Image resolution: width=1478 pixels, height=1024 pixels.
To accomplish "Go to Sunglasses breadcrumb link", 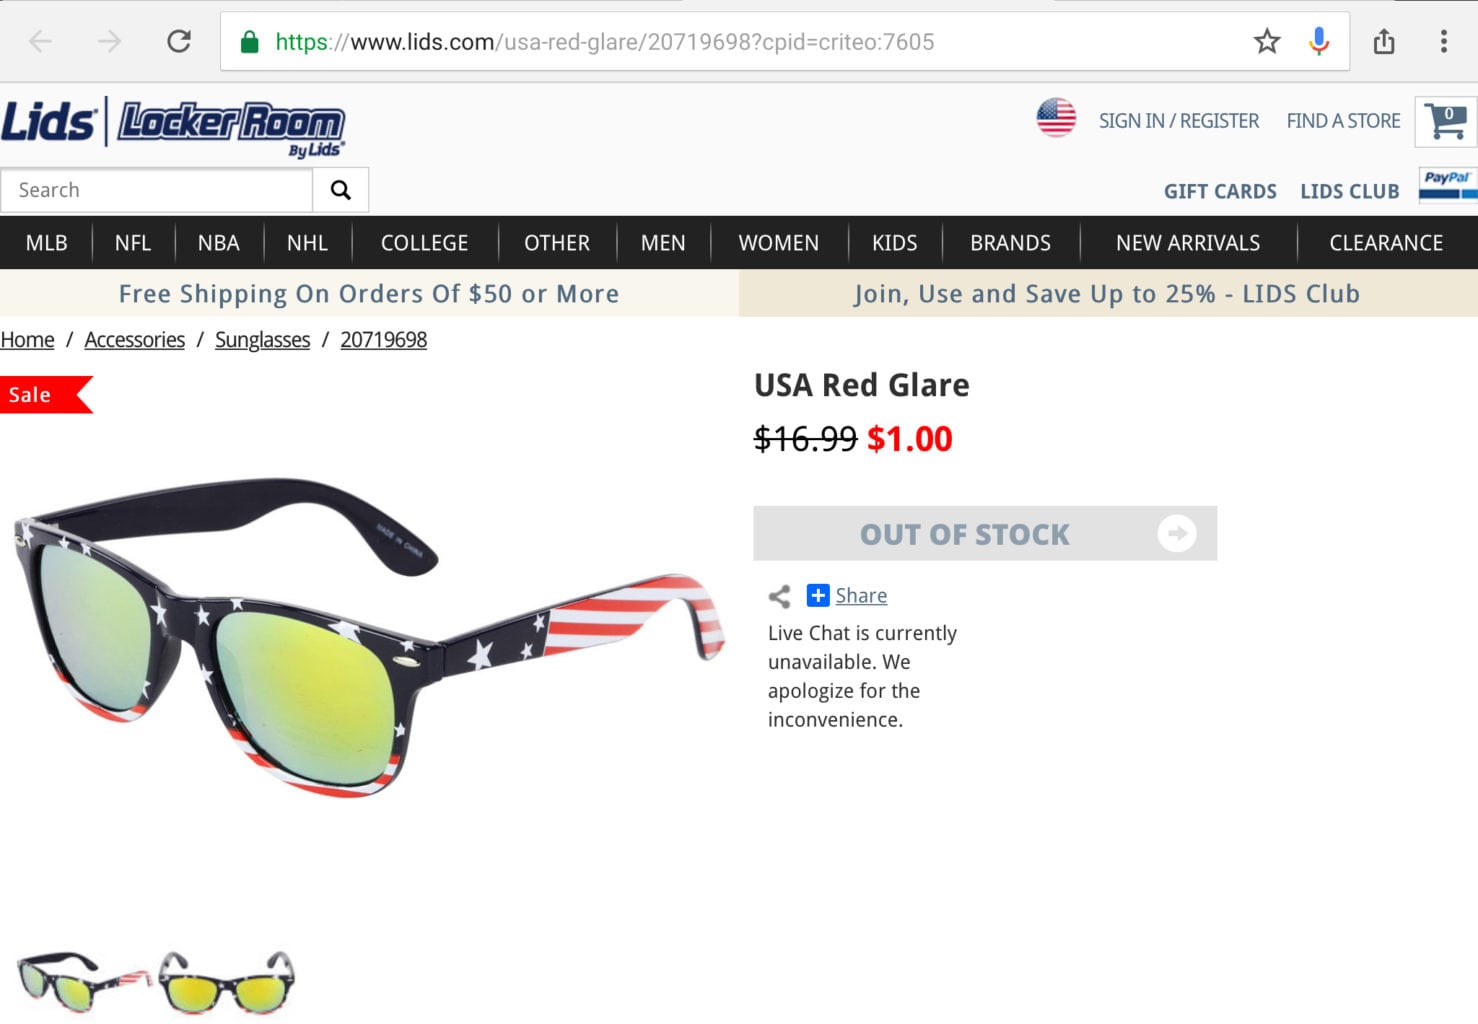I will point(263,340).
